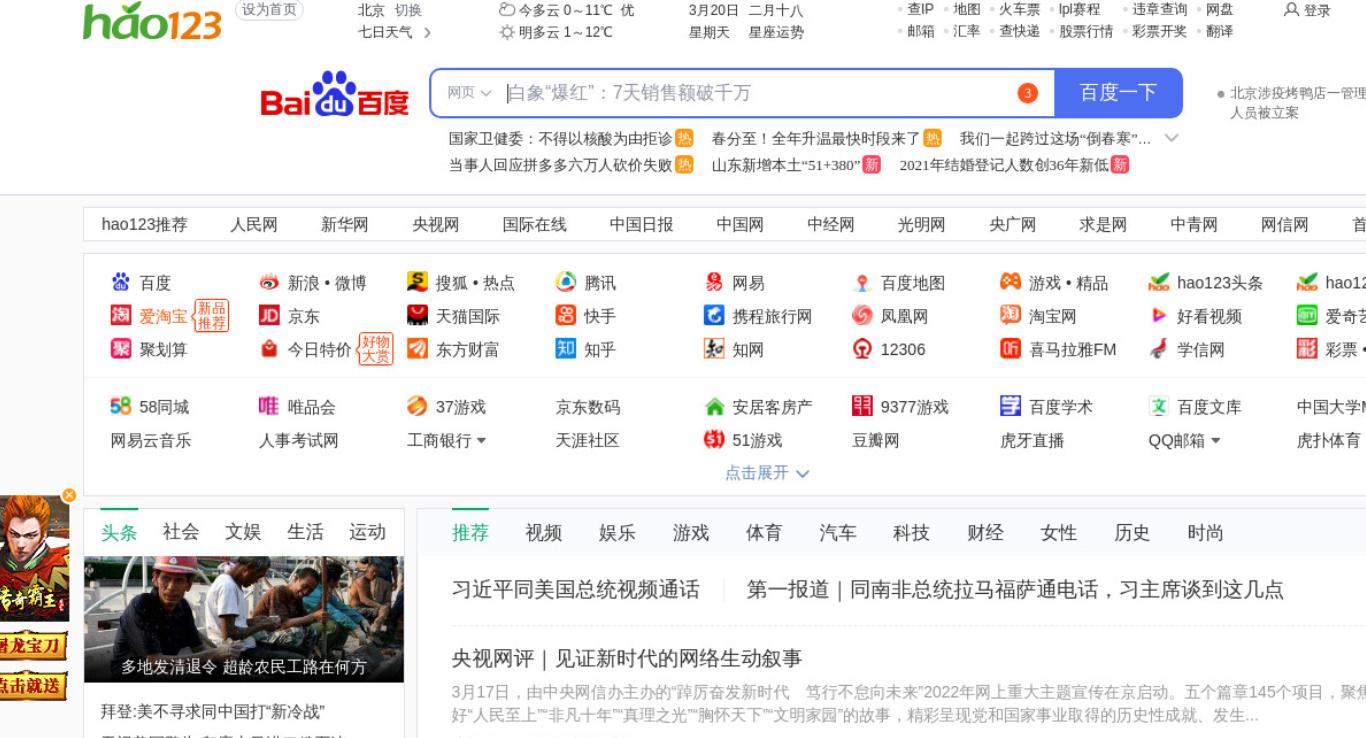Viewport: 1366px width, 738px height.
Task: Click the 百度一下 search button
Action: coord(1118,93)
